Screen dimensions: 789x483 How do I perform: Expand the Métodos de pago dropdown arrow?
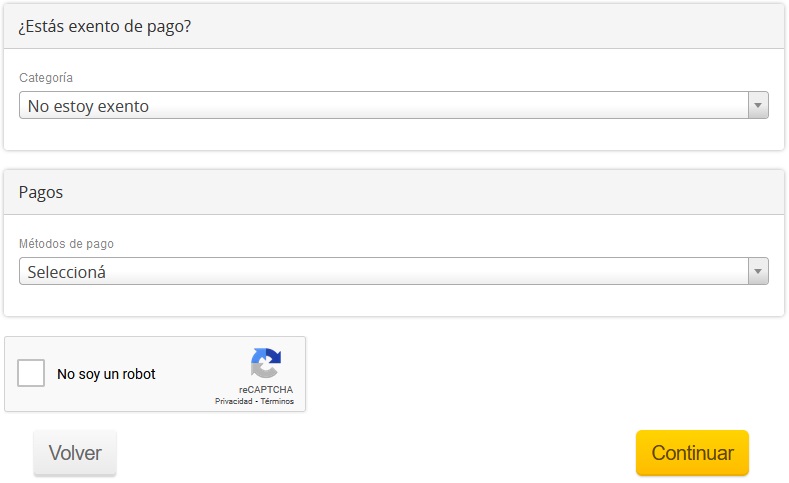[758, 271]
